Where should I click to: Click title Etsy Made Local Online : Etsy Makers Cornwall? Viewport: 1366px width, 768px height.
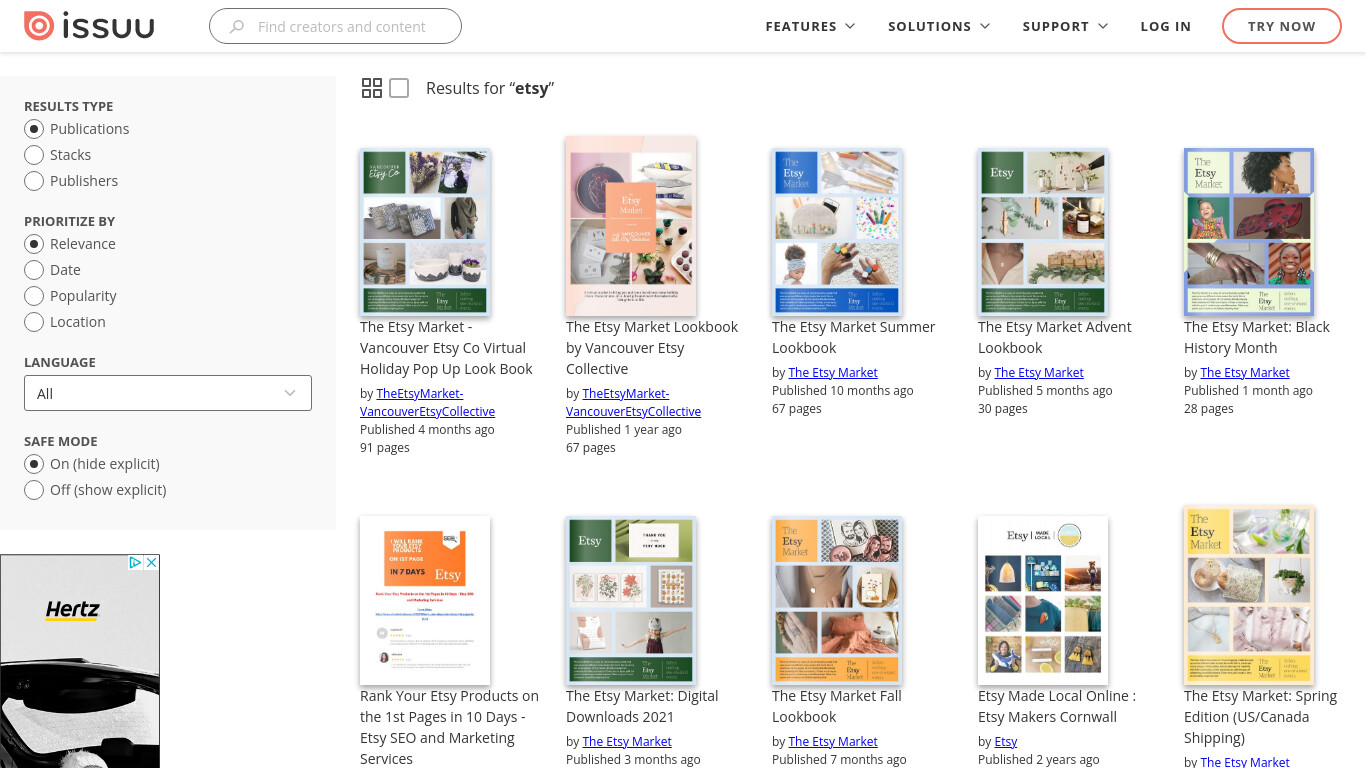click(1057, 706)
